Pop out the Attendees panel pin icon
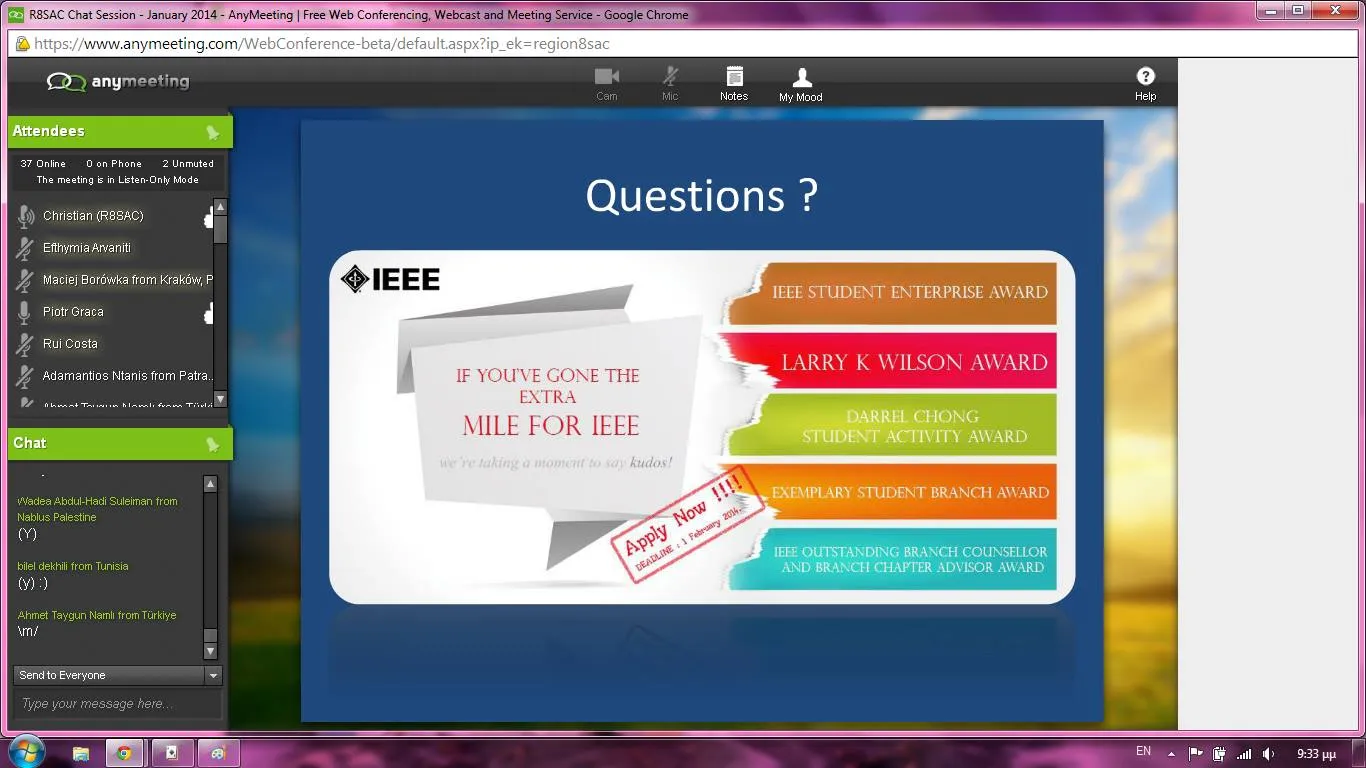The width and height of the screenshot is (1366, 768). (x=212, y=132)
